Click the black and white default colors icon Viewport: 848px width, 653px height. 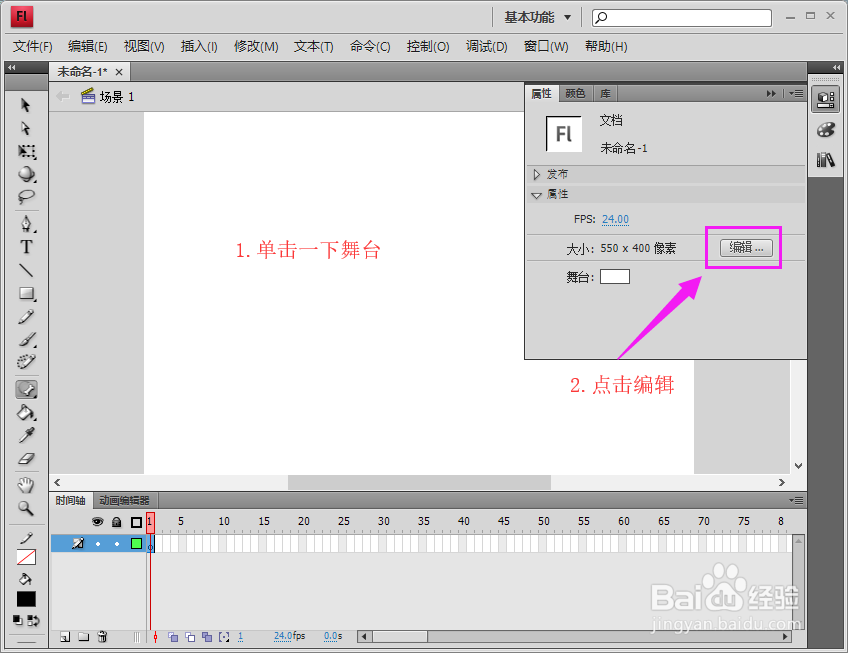click(x=18, y=620)
